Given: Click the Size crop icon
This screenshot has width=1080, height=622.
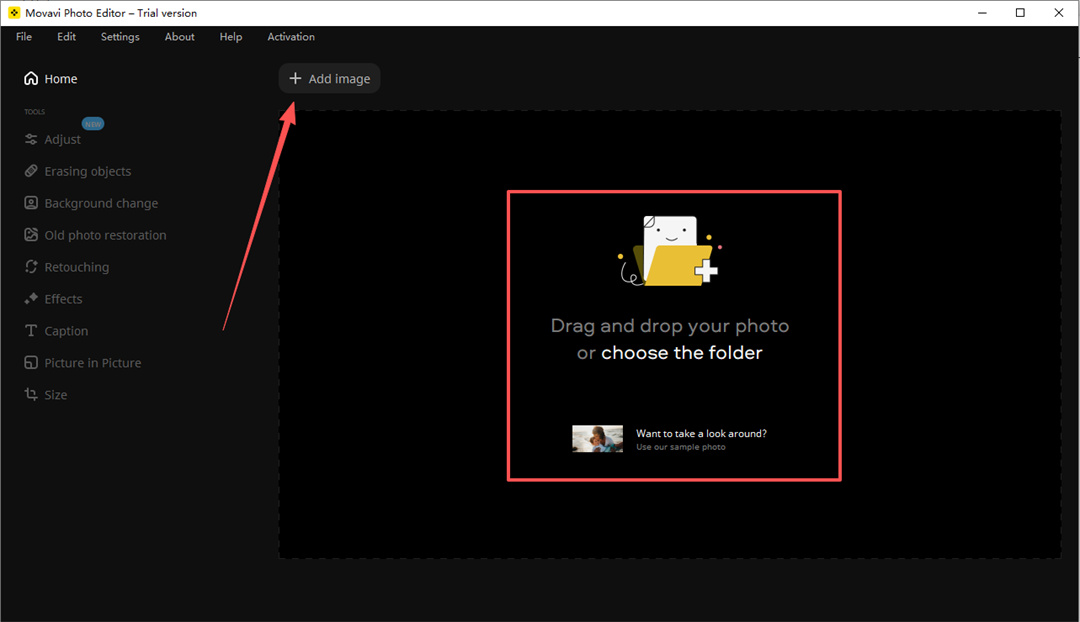Looking at the screenshot, I should pyautogui.click(x=31, y=394).
